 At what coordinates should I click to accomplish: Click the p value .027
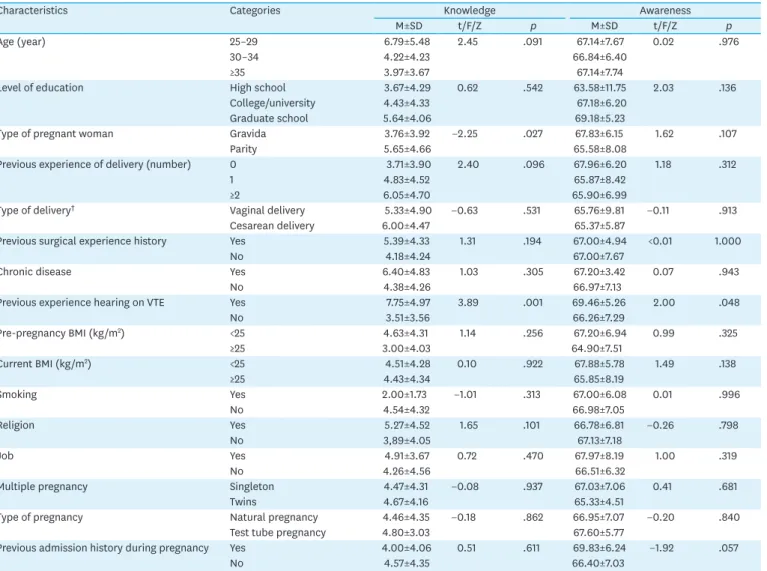click(533, 134)
